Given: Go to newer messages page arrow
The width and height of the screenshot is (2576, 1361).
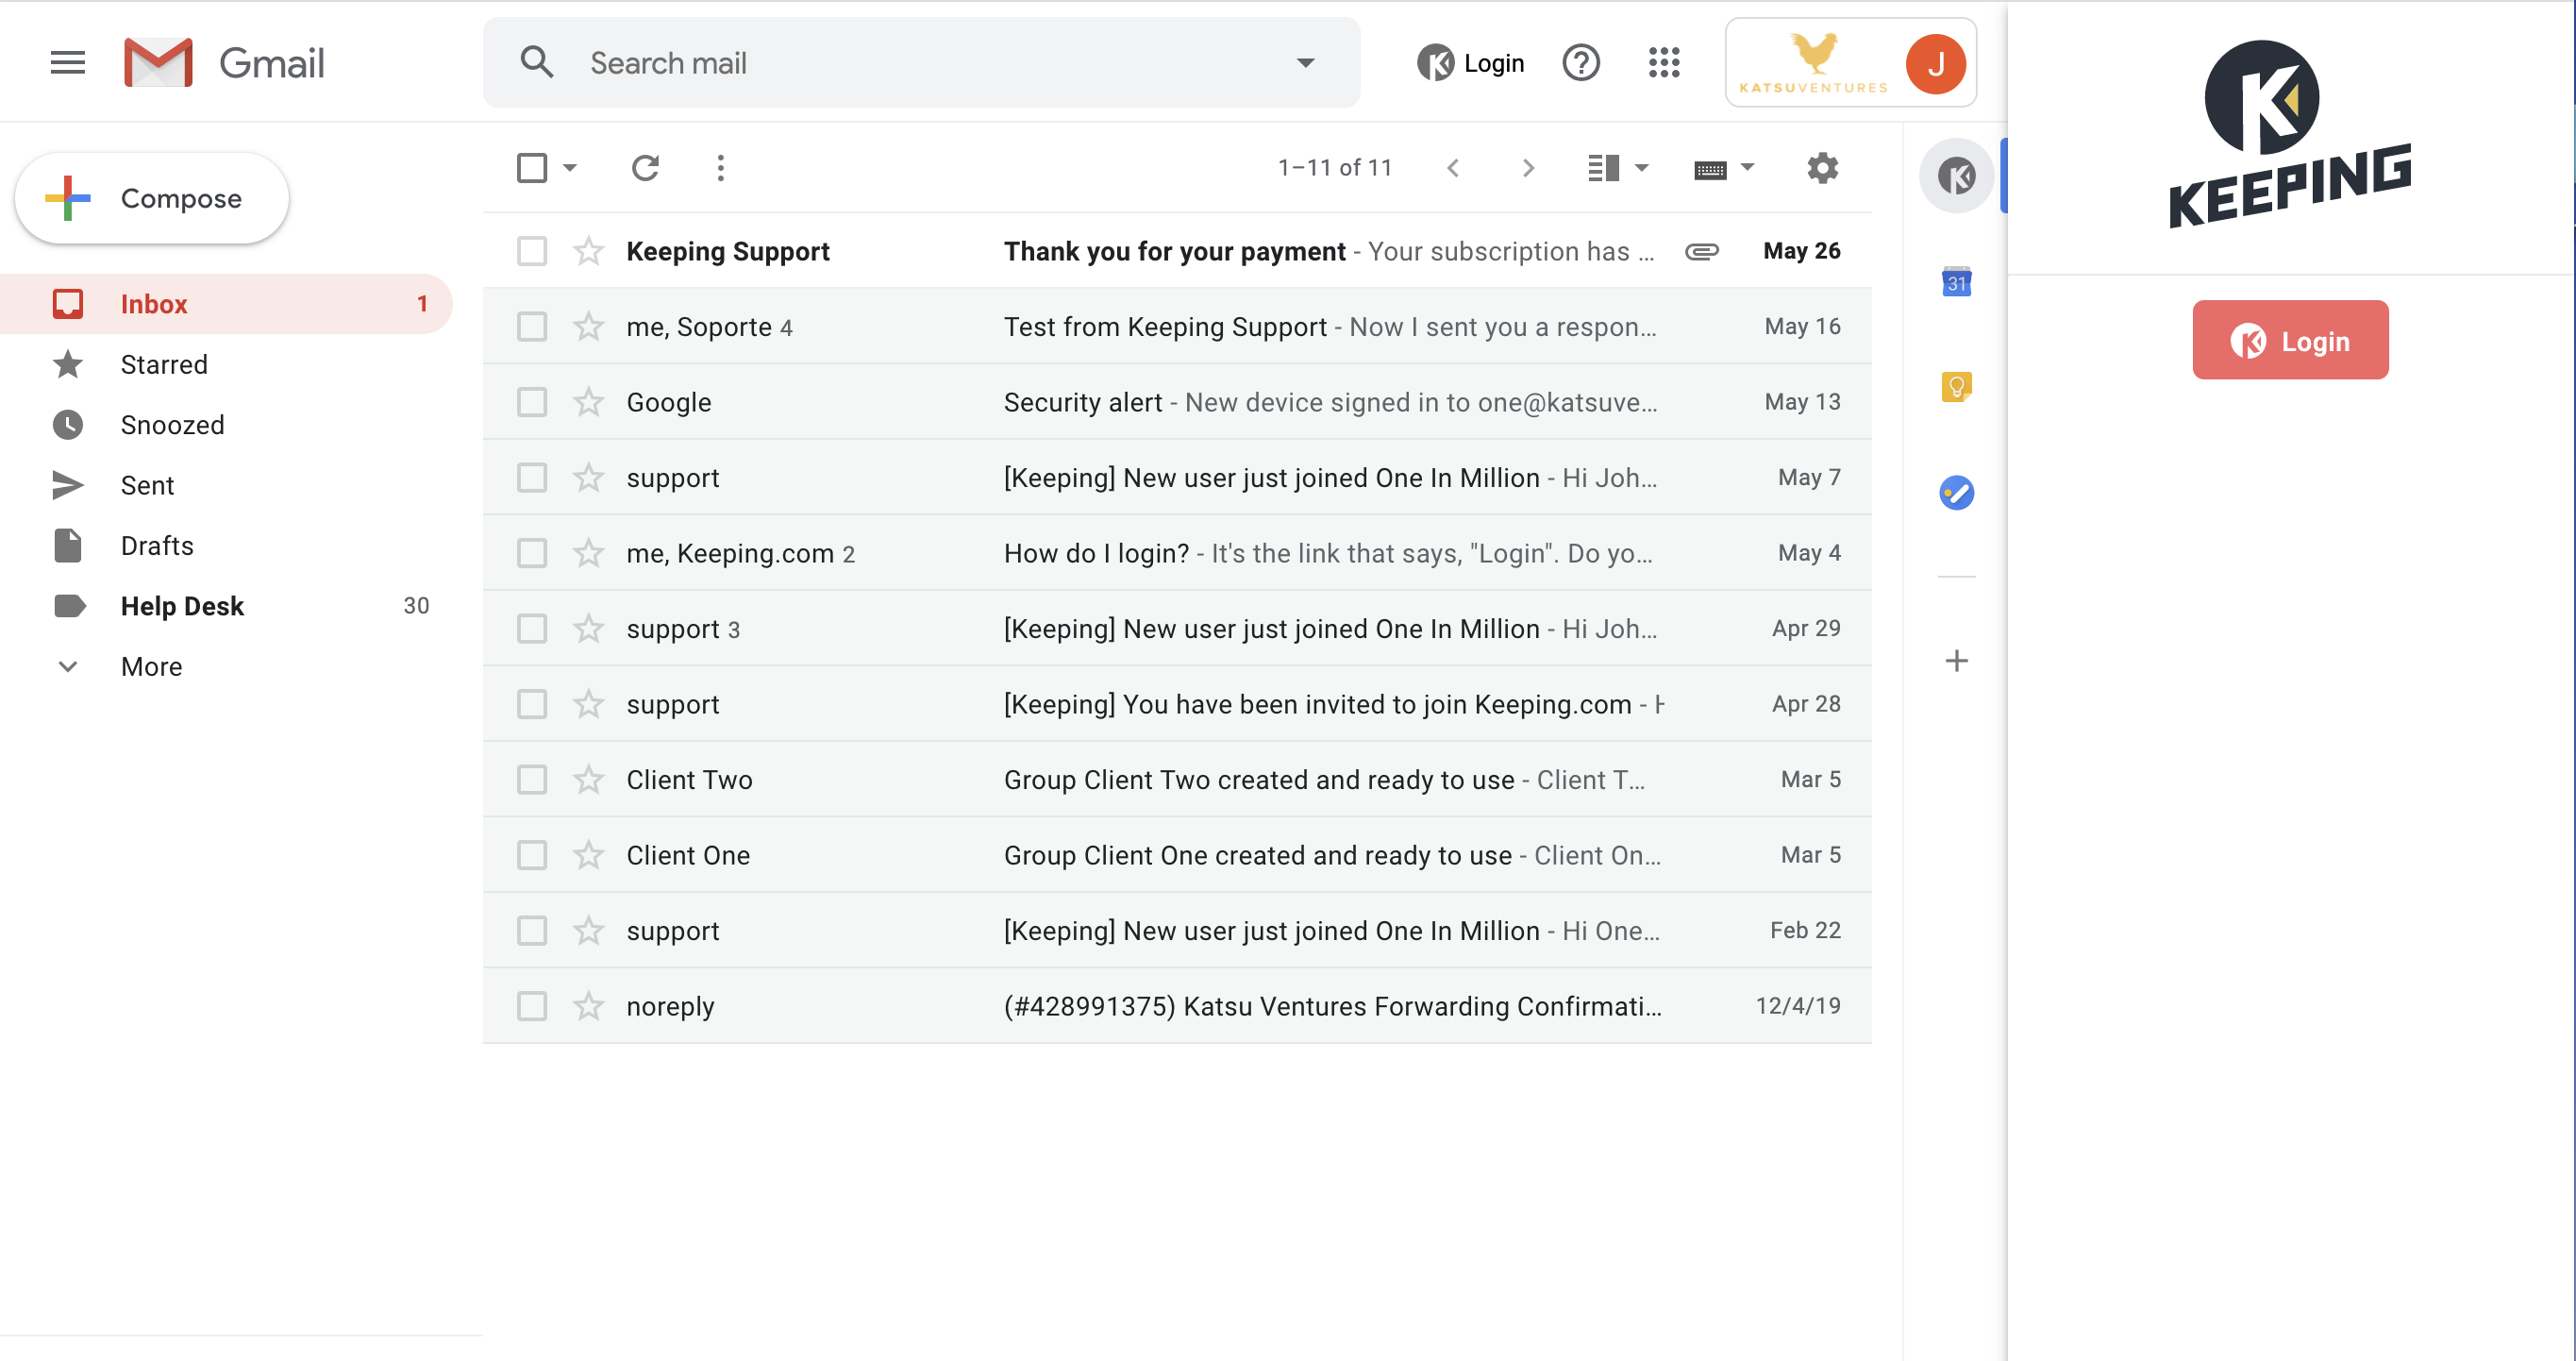Looking at the screenshot, I should [1453, 168].
